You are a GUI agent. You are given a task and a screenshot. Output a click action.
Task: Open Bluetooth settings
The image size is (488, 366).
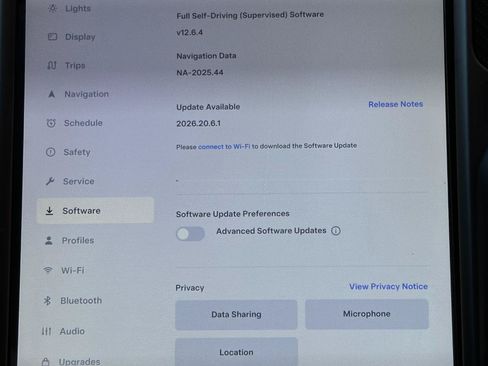coord(81,301)
